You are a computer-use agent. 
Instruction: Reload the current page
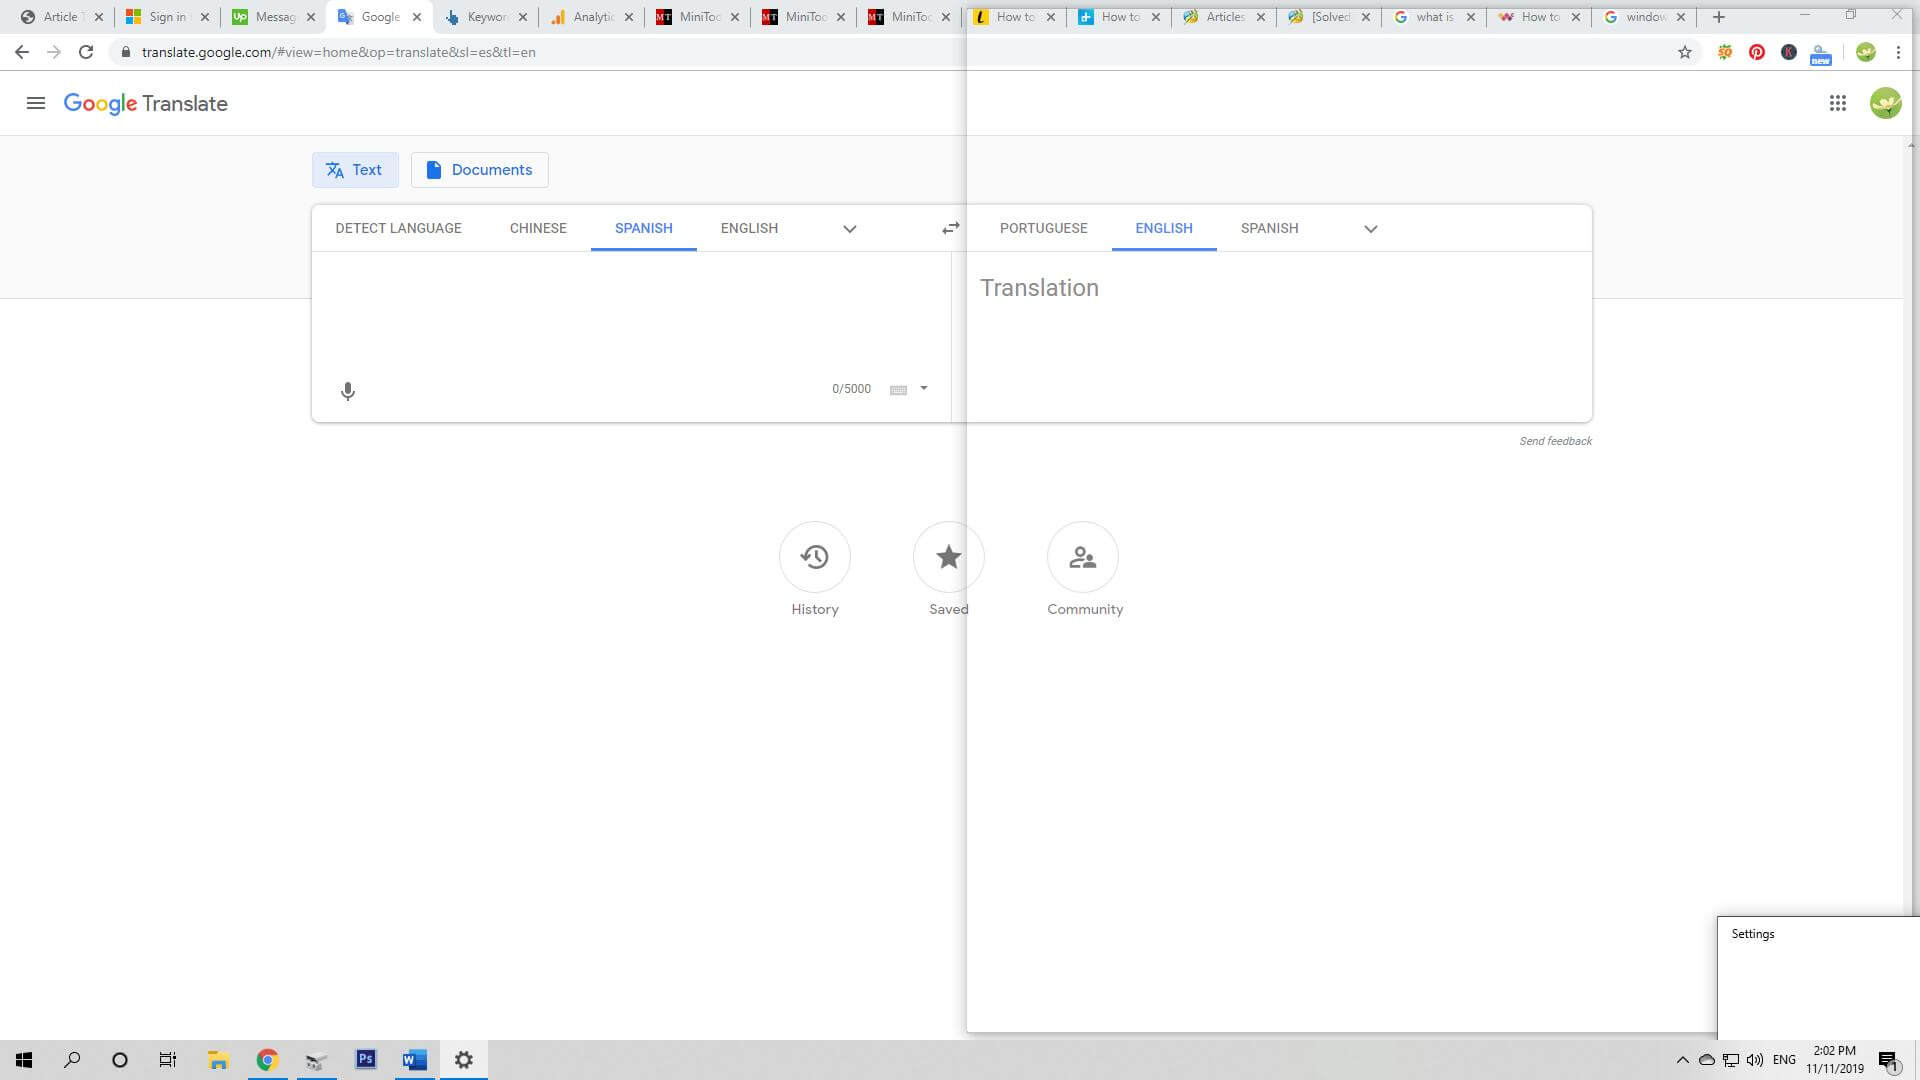pyautogui.click(x=86, y=52)
